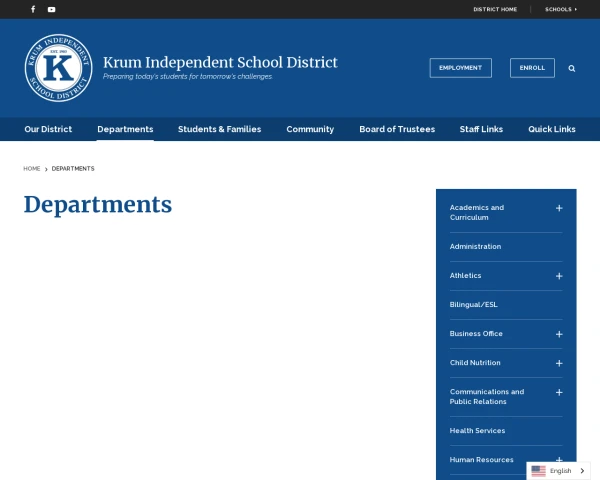Open the Board of Trustees menu
Screen dimensions: 600x480
397,129
